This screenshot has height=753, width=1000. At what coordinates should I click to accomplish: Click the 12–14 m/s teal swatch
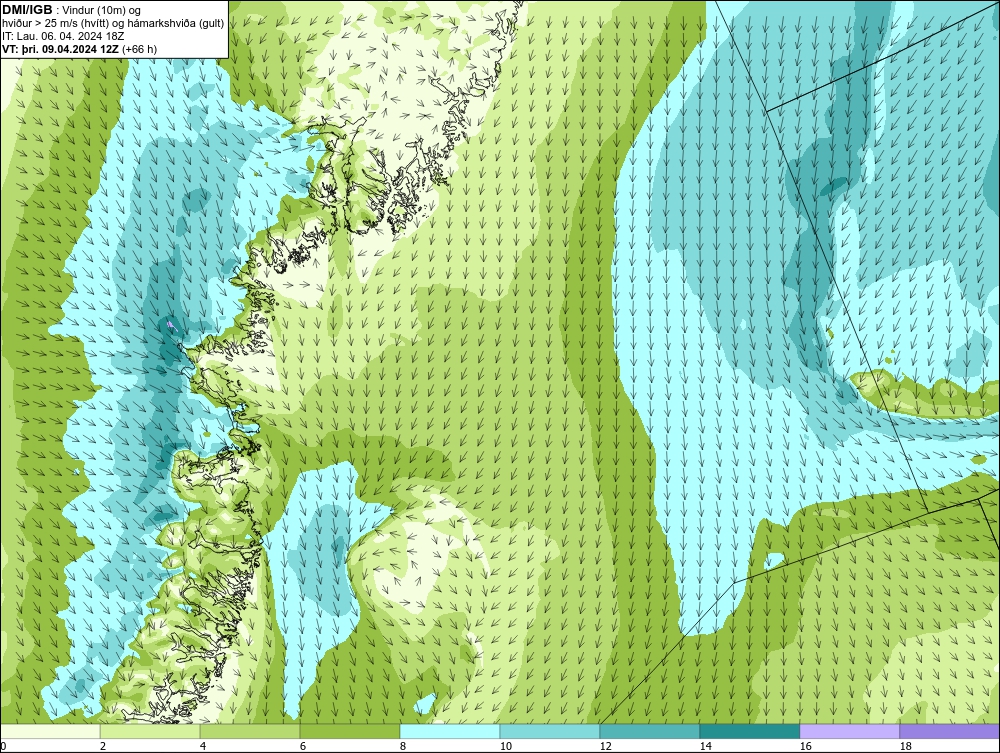pyautogui.click(x=649, y=731)
